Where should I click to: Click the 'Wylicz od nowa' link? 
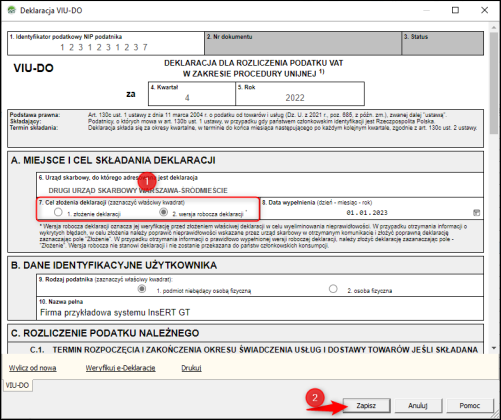tap(33, 368)
